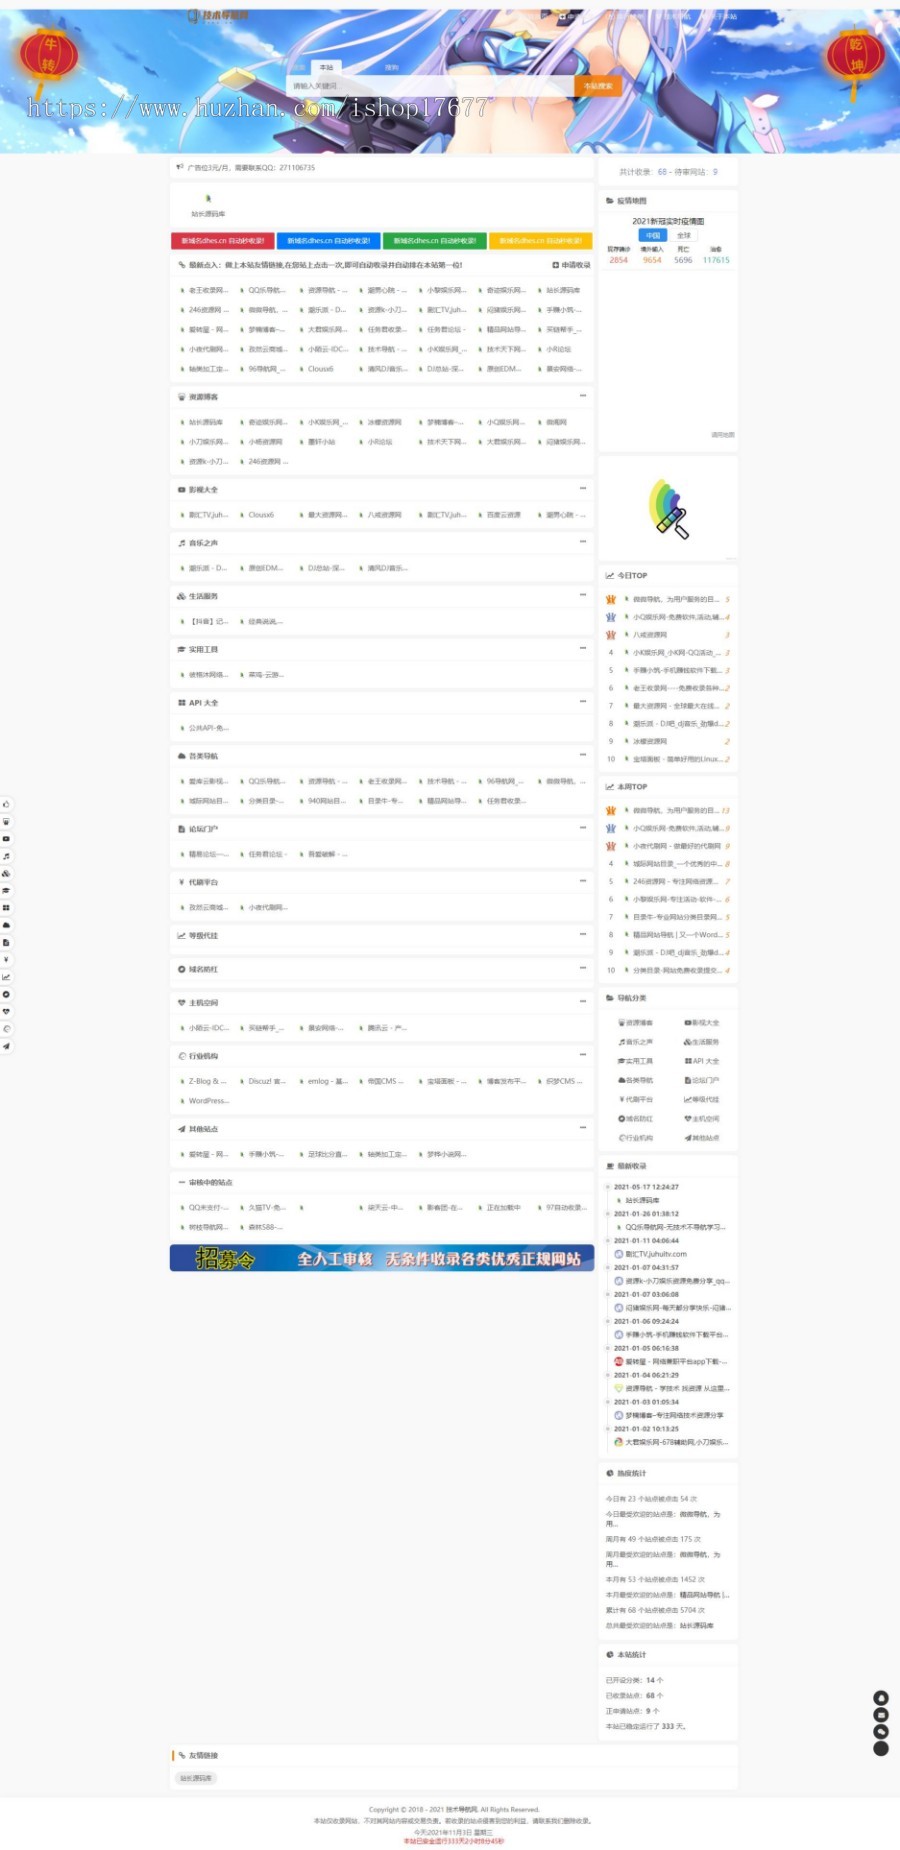
Task: Click the paper plane icon beside the 其他站点 heading
Action: coord(181,1129)
